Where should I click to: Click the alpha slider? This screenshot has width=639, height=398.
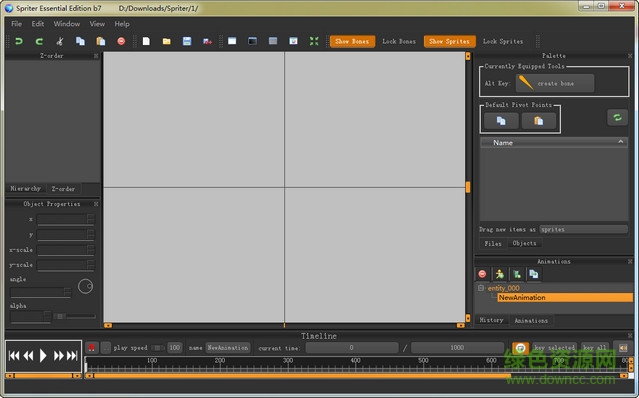(x=75, y=316)
